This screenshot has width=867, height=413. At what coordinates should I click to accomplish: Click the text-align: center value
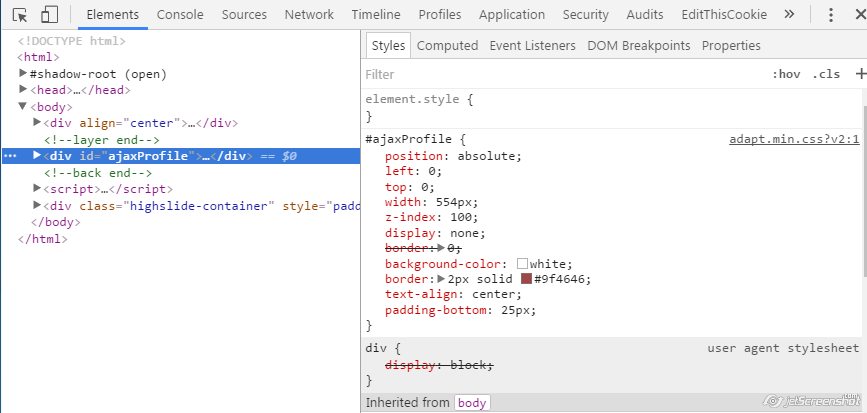pyautogui.click(x=494, y=294)
